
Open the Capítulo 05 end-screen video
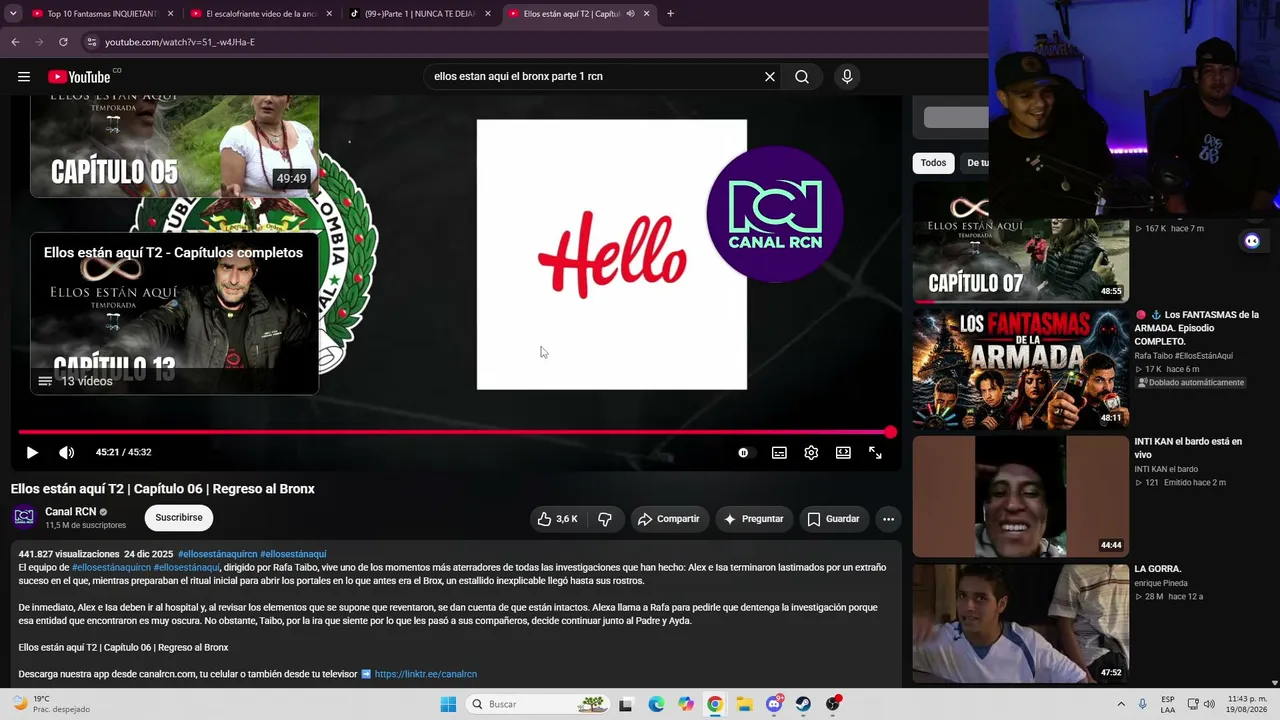(175, 145)
